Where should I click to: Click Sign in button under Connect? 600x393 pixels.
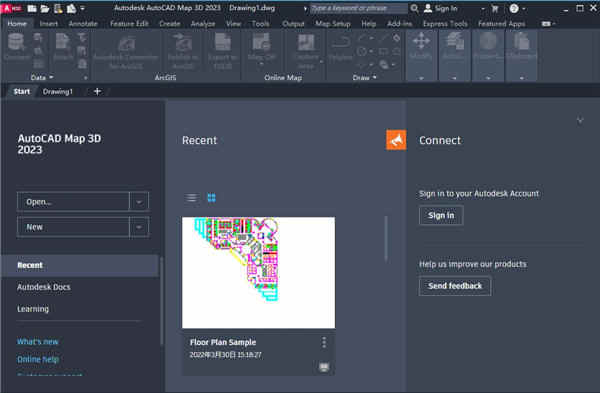[441, 215]
